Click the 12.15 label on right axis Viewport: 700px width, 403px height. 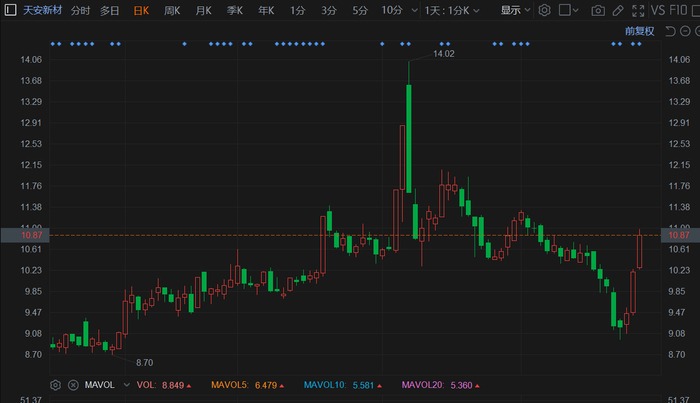(x=679, y=165)
